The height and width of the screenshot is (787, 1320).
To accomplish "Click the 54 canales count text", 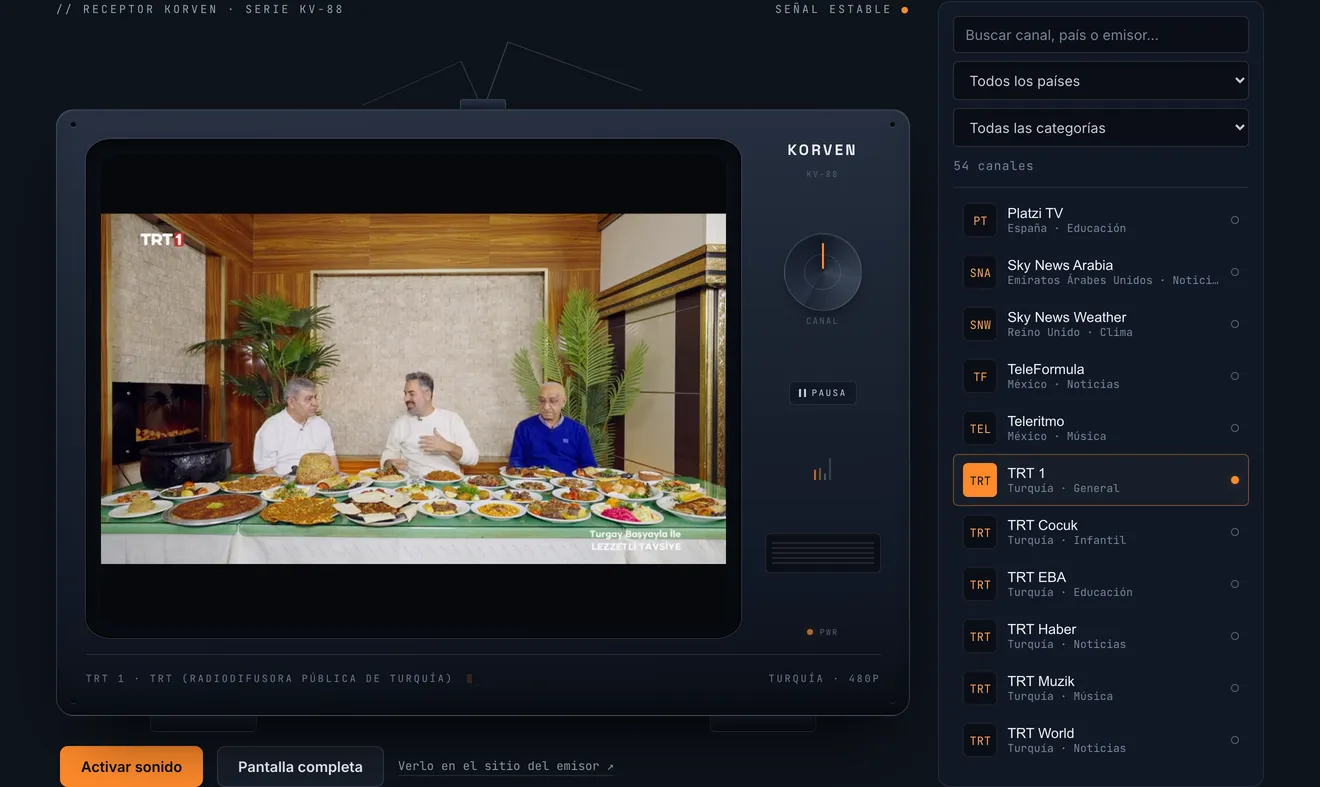I will point(993,166).
